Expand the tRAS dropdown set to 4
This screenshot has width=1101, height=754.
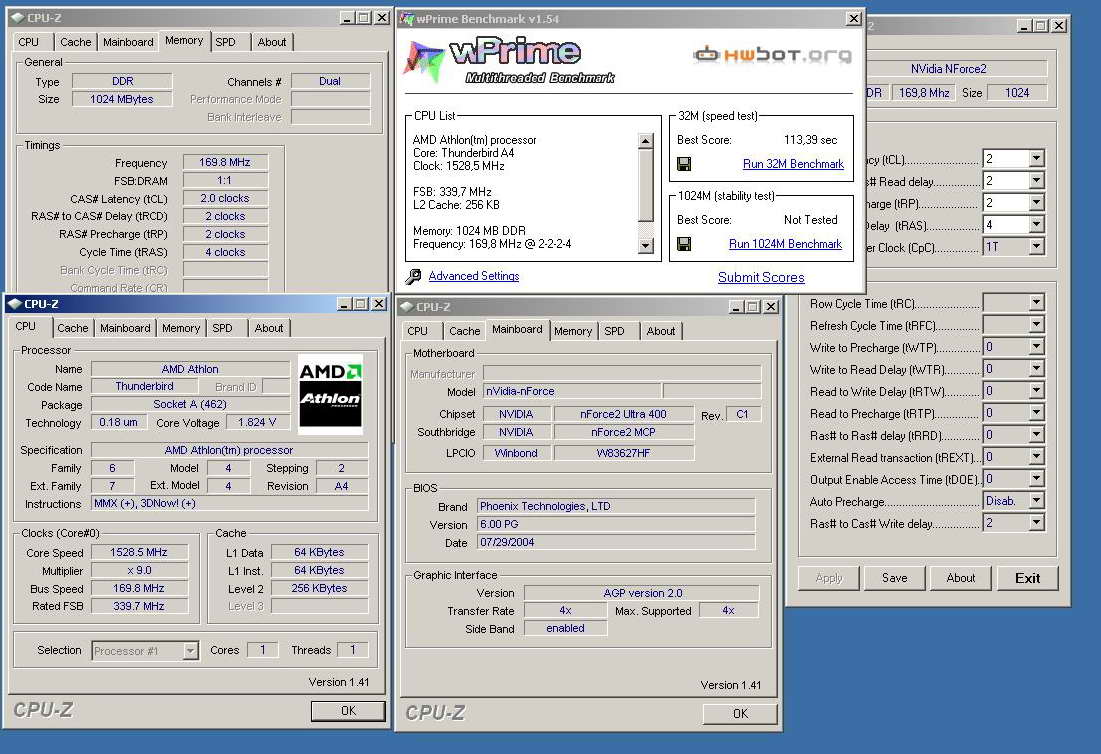pyautogui.click(x=1036, y=225)
